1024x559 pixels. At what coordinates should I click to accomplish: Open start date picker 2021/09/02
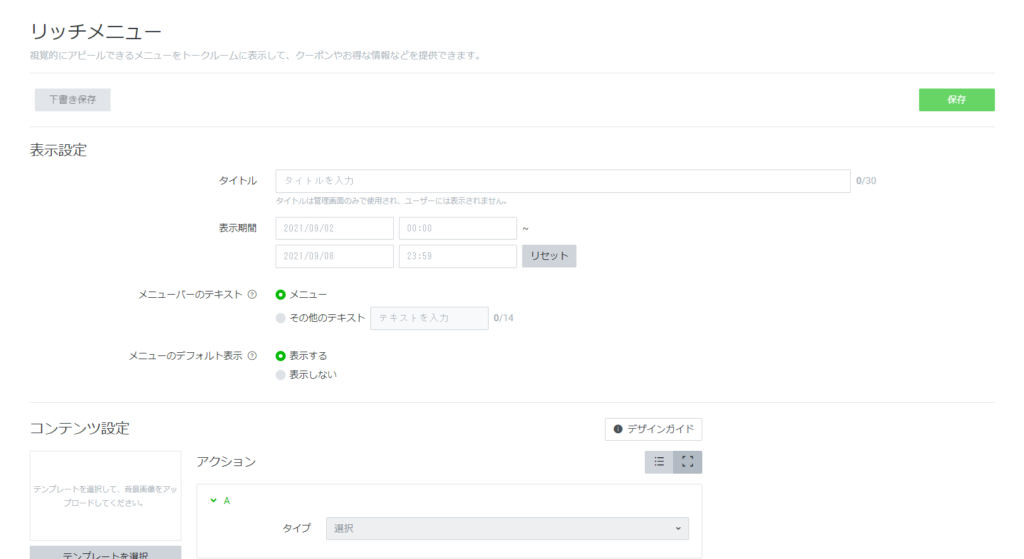(x=334, y=229)
